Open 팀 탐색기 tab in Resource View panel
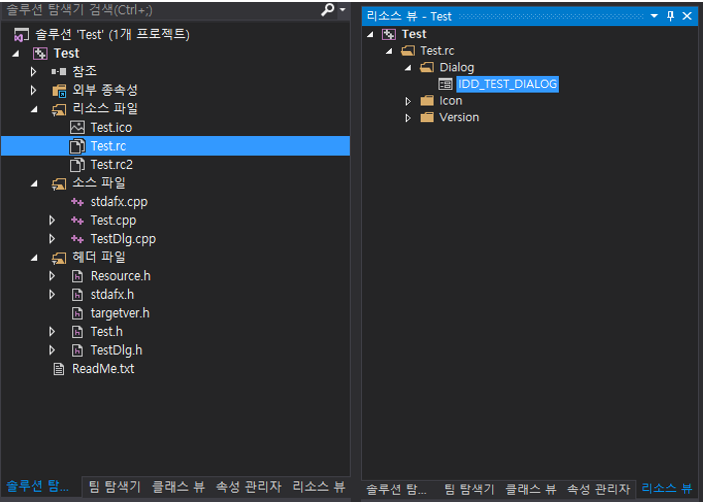The width and height of the screenshot is (703, 502). [469, 489]
